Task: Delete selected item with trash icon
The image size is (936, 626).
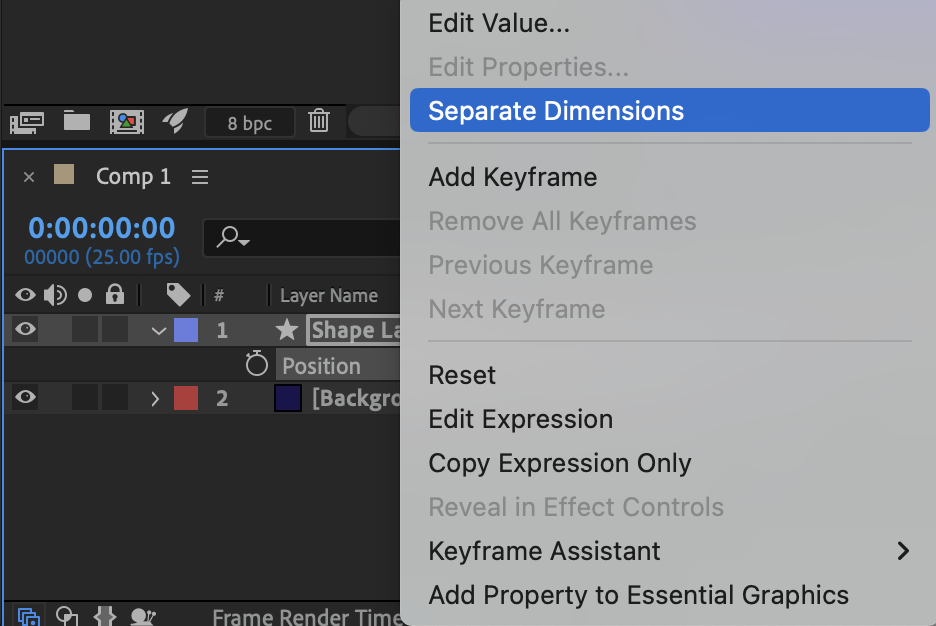Action: click(319, 122)
